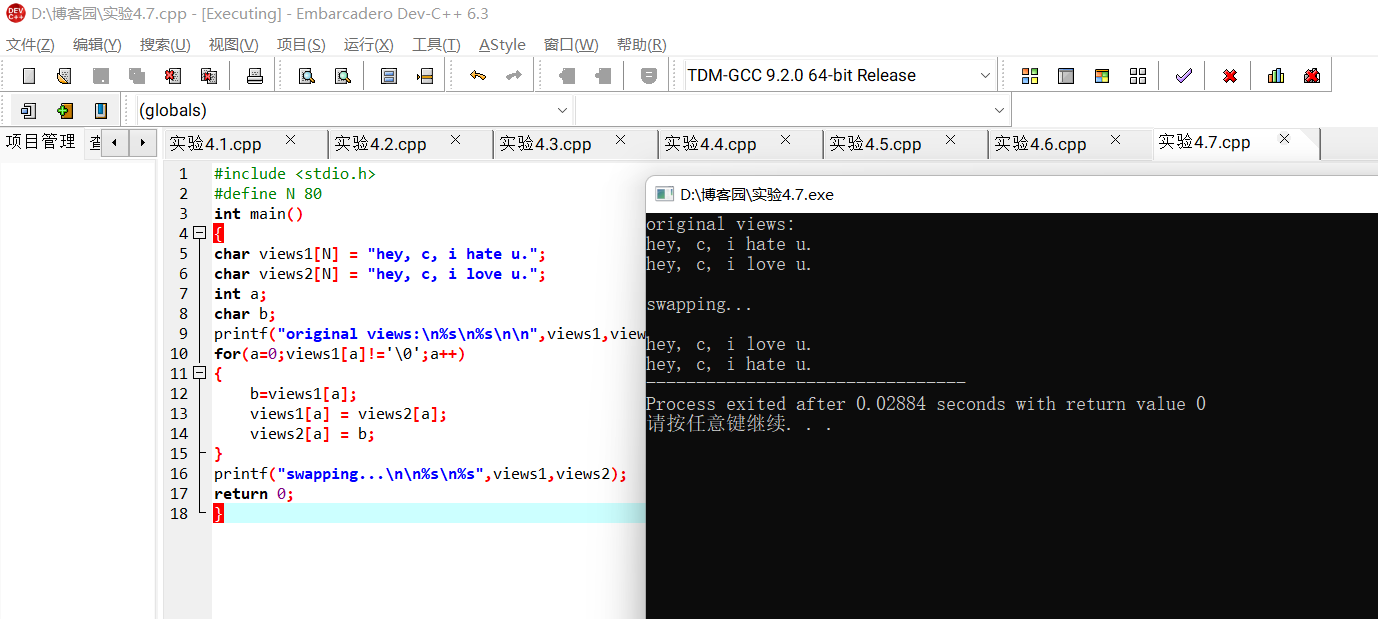
Task: Click the Open file toolbar icon
Action: 64,76
